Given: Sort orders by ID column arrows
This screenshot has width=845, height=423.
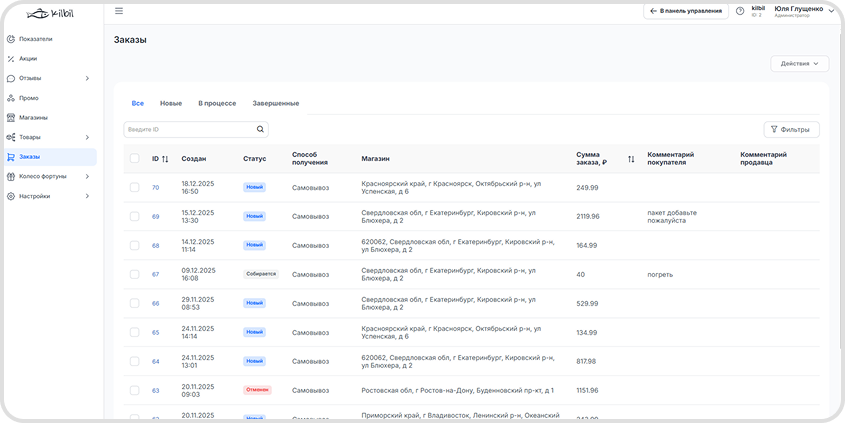Looking at the screenshot, I should point(165,159).
